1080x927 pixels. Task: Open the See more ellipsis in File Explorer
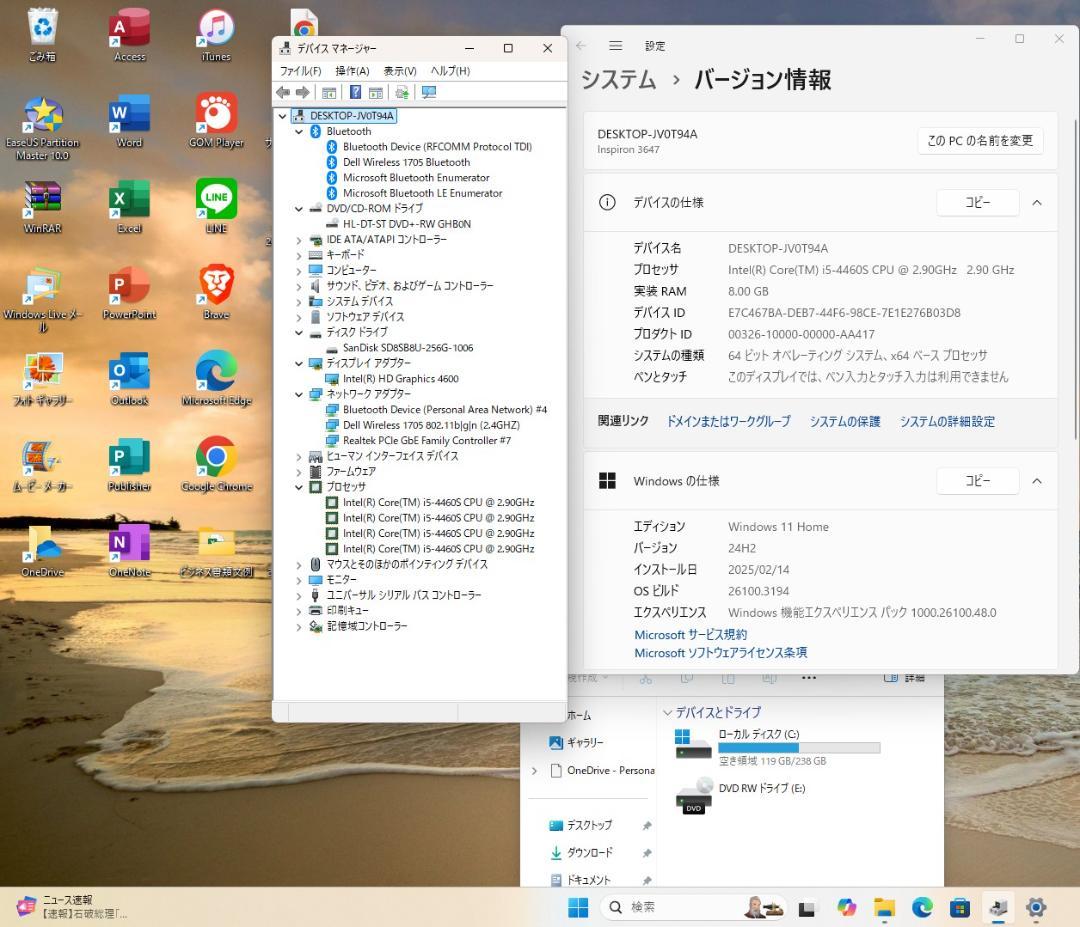click(810, 678)
